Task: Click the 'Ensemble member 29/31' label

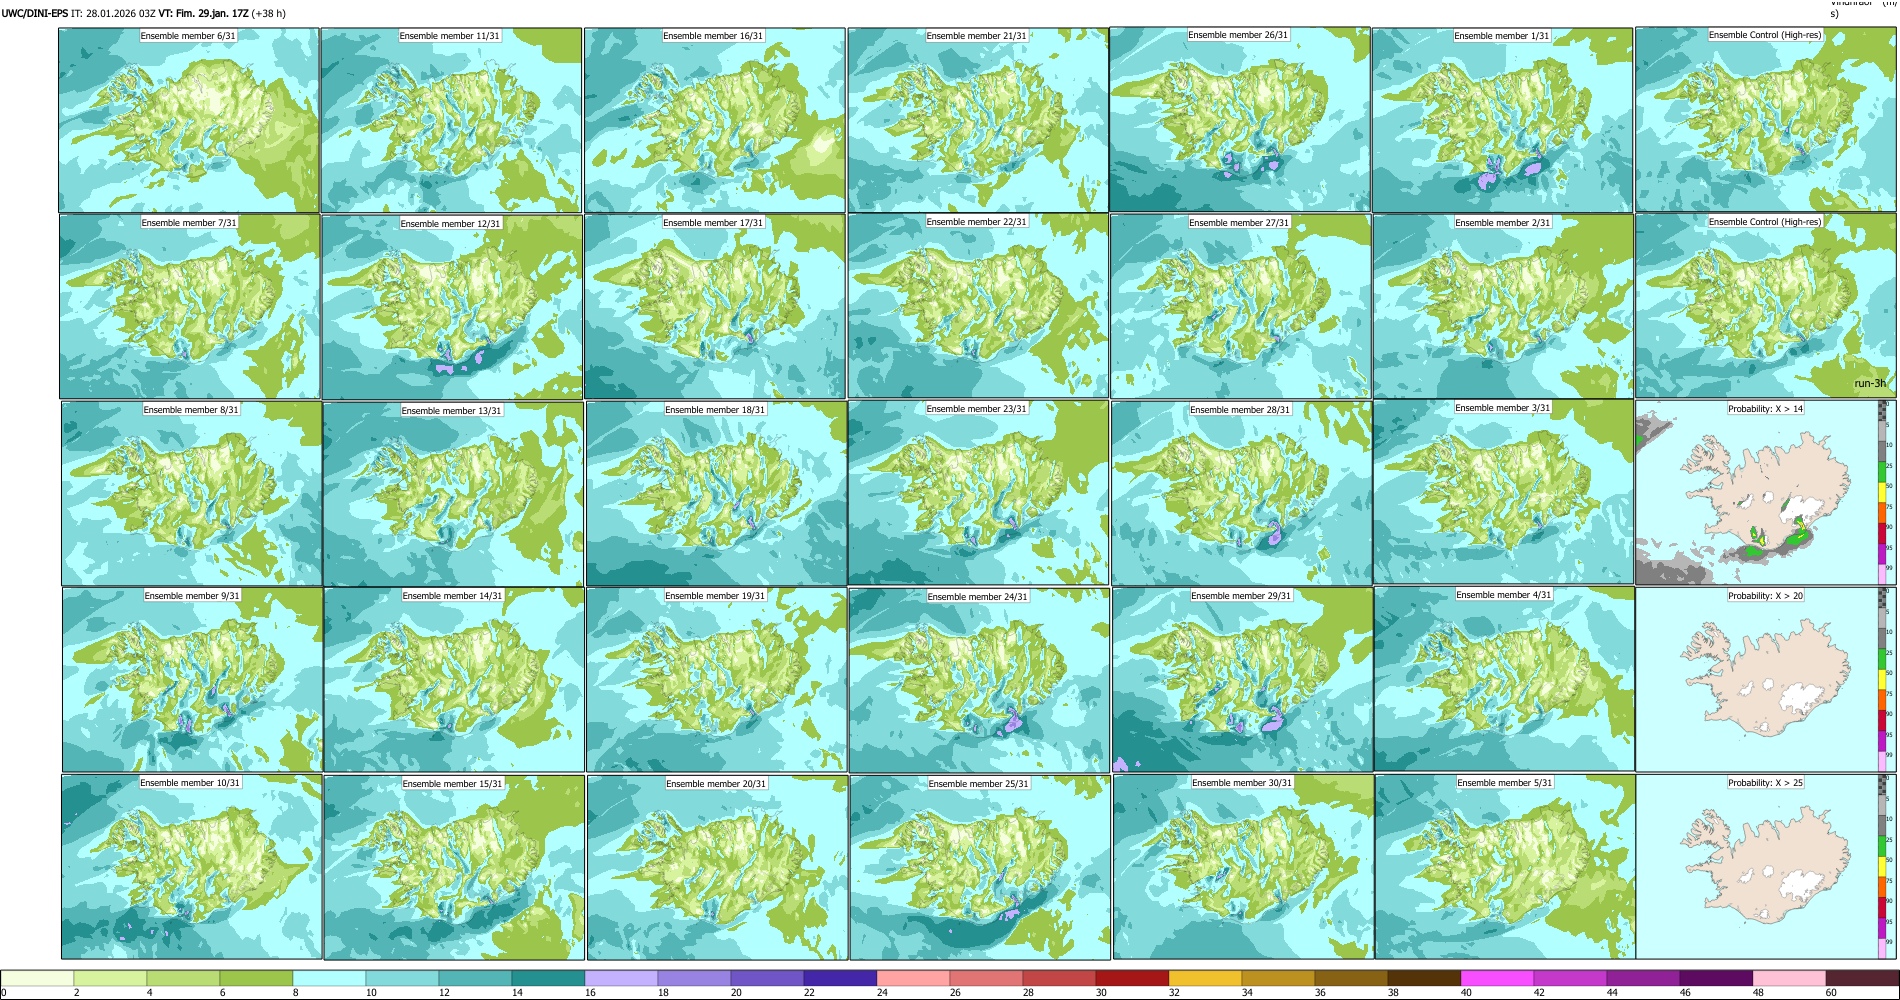Action: pos(1241,596)
